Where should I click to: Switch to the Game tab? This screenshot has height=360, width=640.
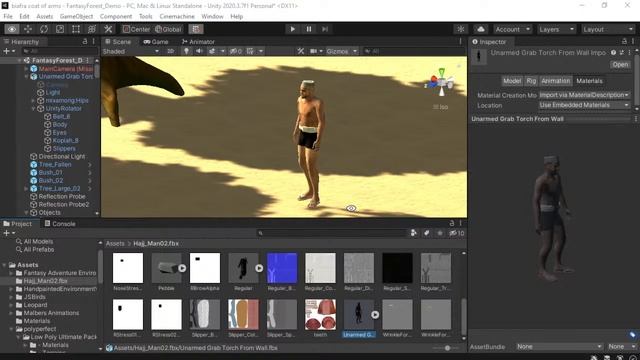pos(156,42)
